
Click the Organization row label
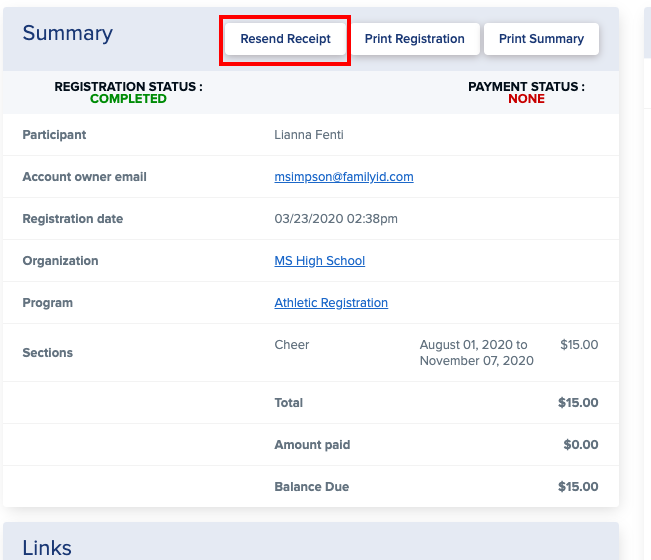60,261
